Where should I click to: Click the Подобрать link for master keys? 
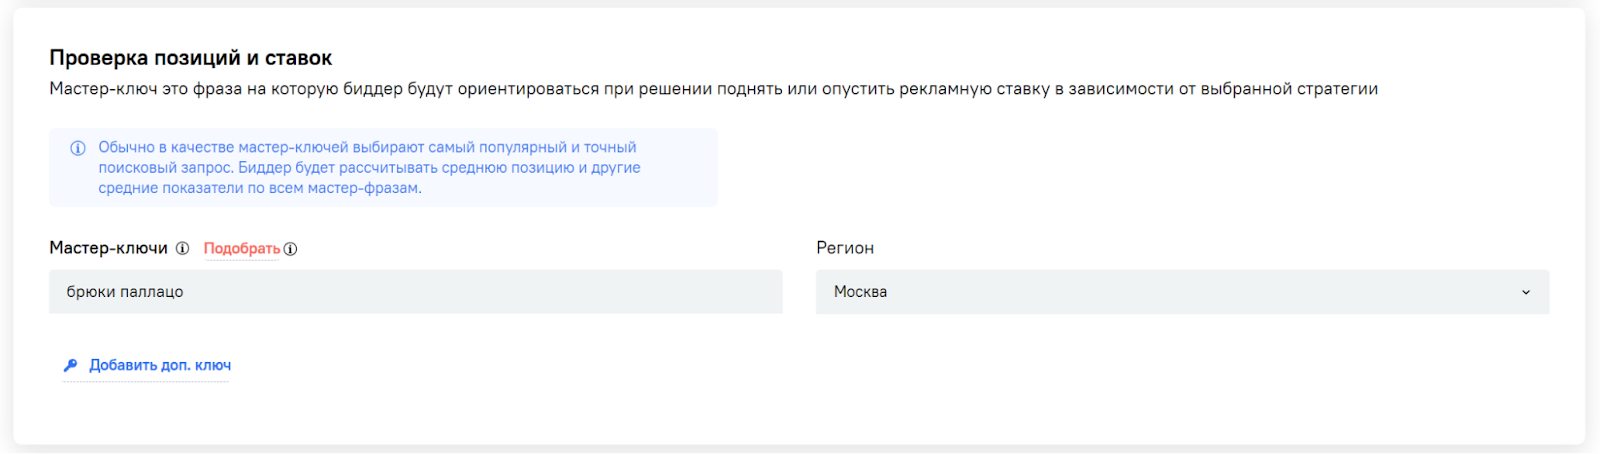click(242, 249)
